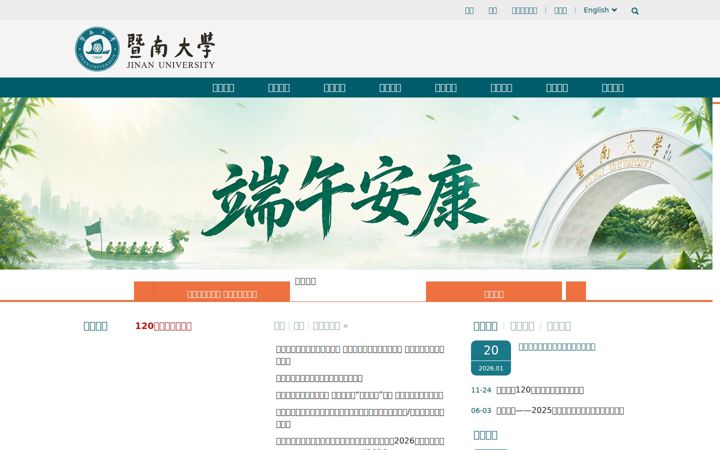Image resolution: width=720 pixels, height=450 pixels.
Task: Click the small orange square button
Action: [576, 292]
